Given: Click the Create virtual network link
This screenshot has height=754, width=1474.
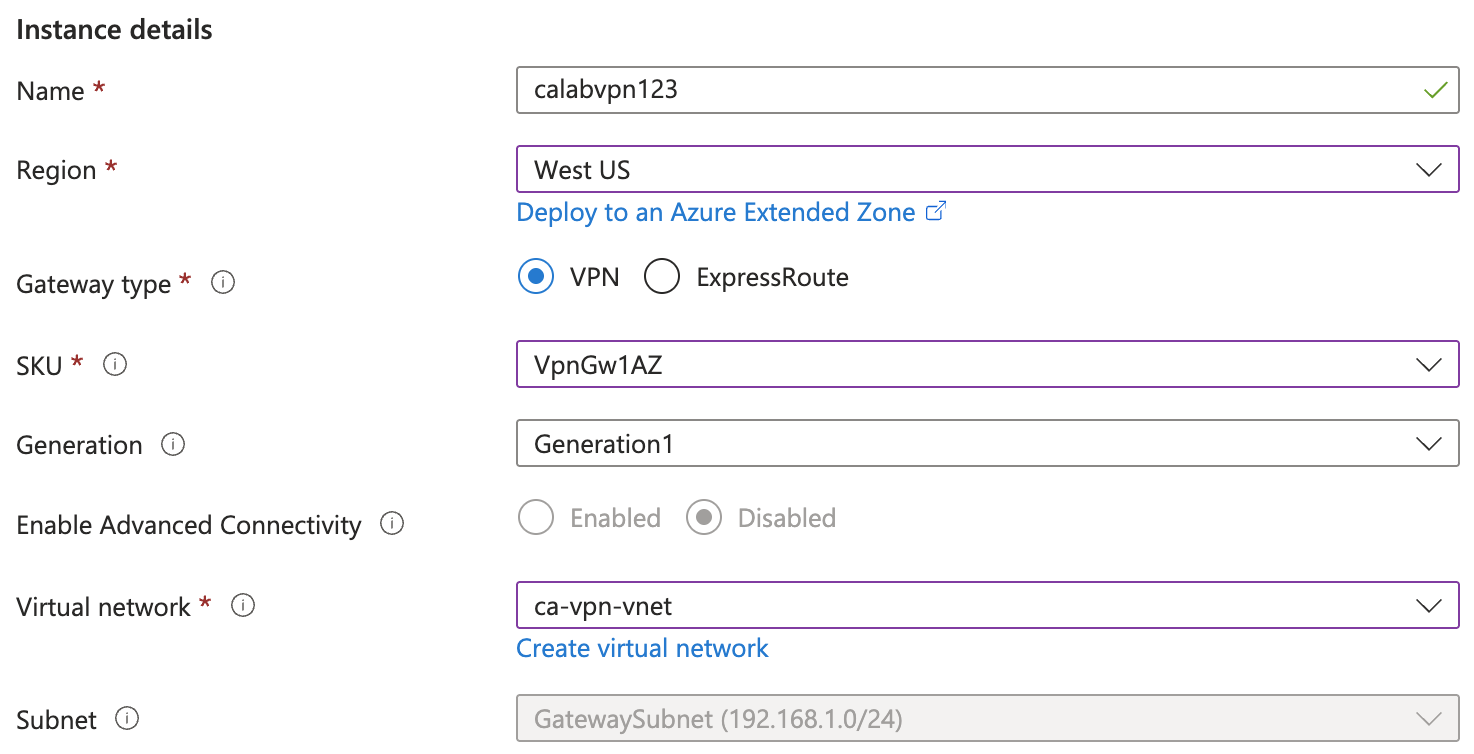Looking at the screenshot, I should (x=643, y=648).
